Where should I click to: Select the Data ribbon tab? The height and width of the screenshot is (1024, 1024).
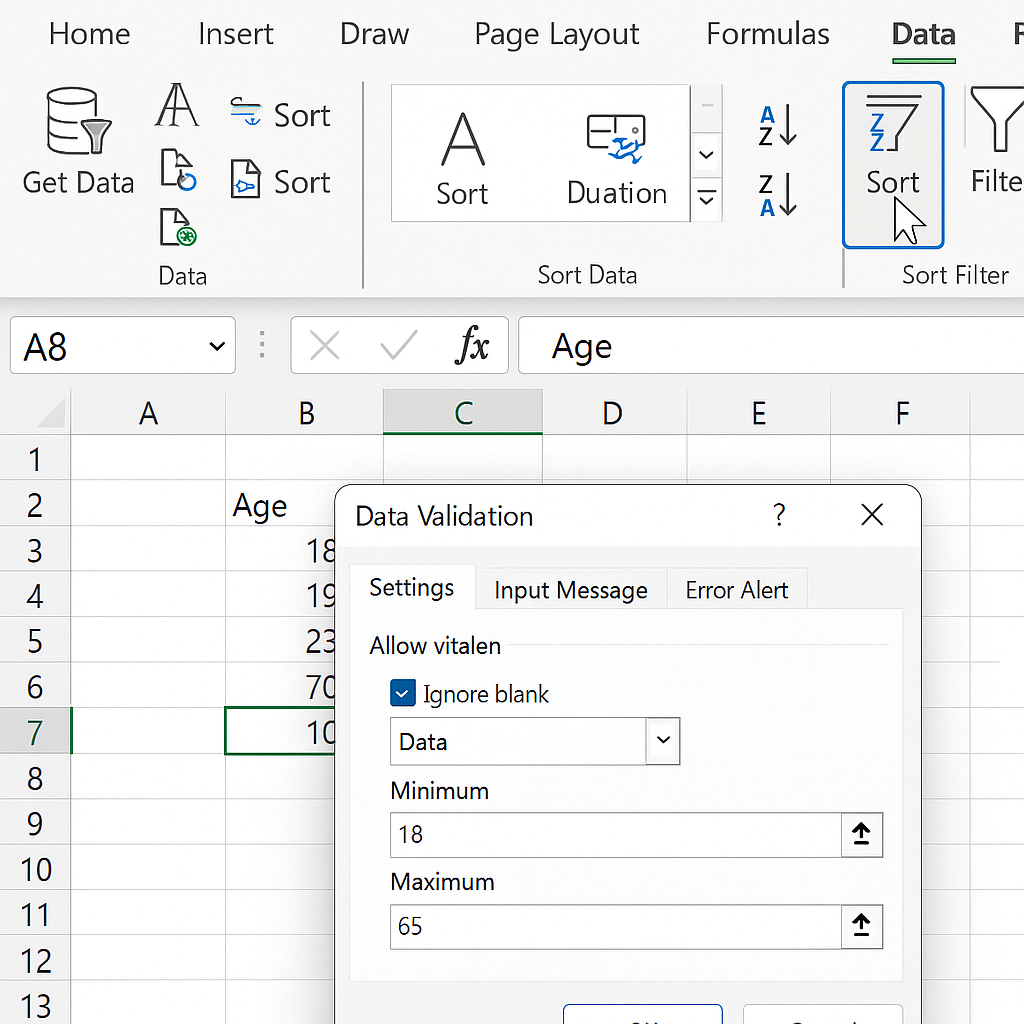pos(923,34)
